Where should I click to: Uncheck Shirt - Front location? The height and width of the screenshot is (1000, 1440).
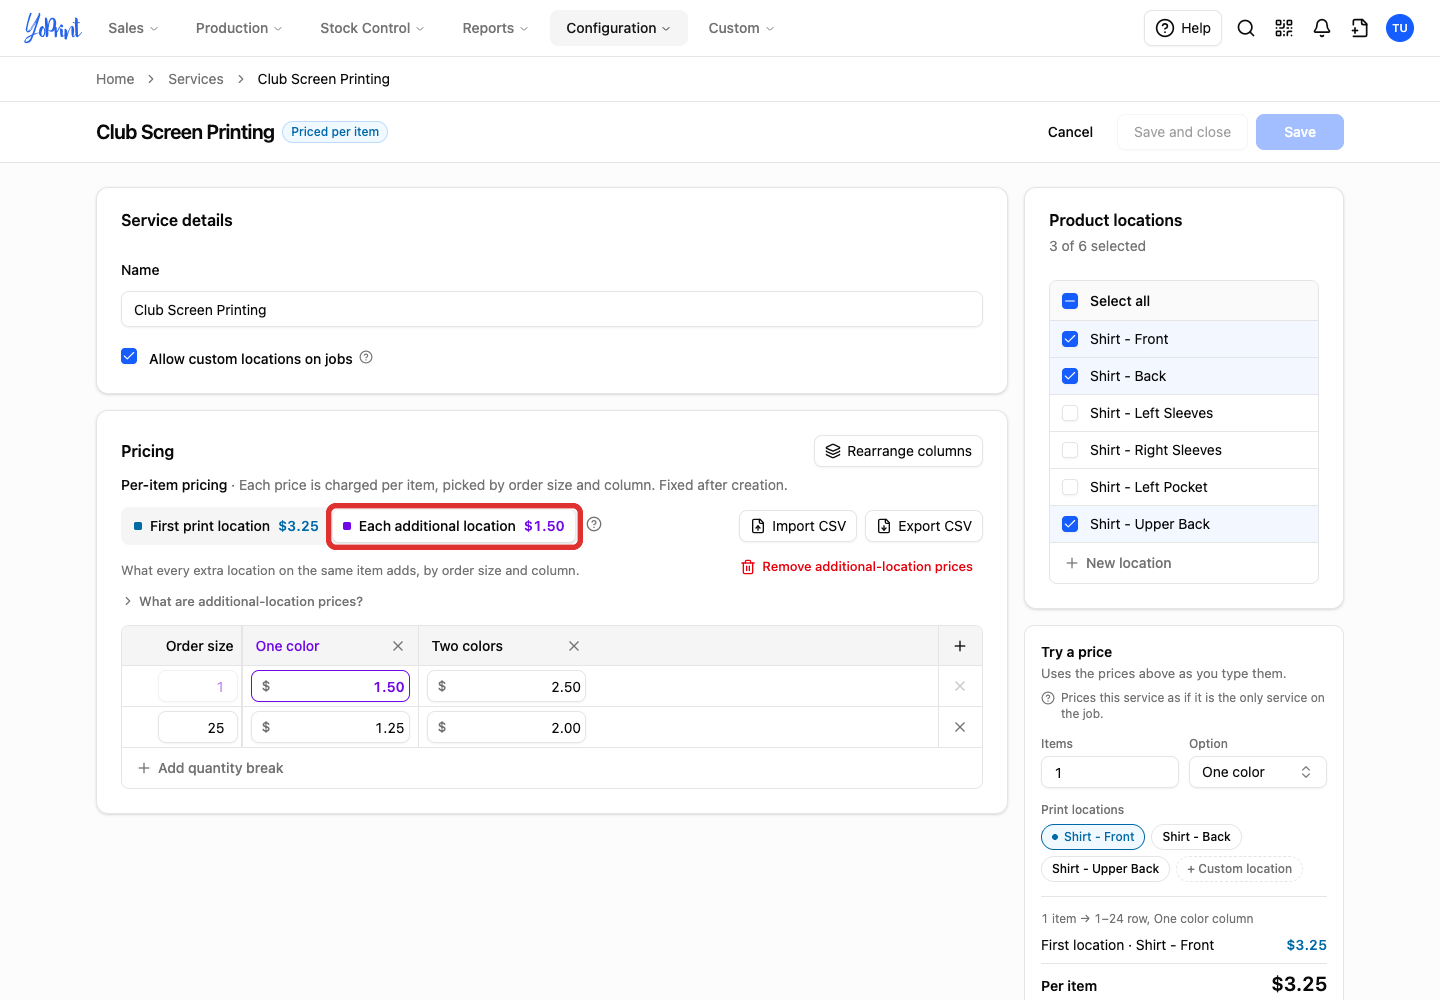pos(1070,339)
